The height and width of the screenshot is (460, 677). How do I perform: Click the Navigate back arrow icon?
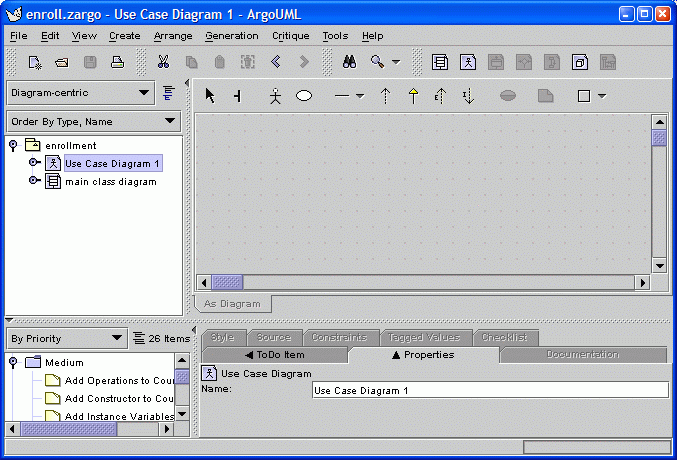[x=275, y=62]
